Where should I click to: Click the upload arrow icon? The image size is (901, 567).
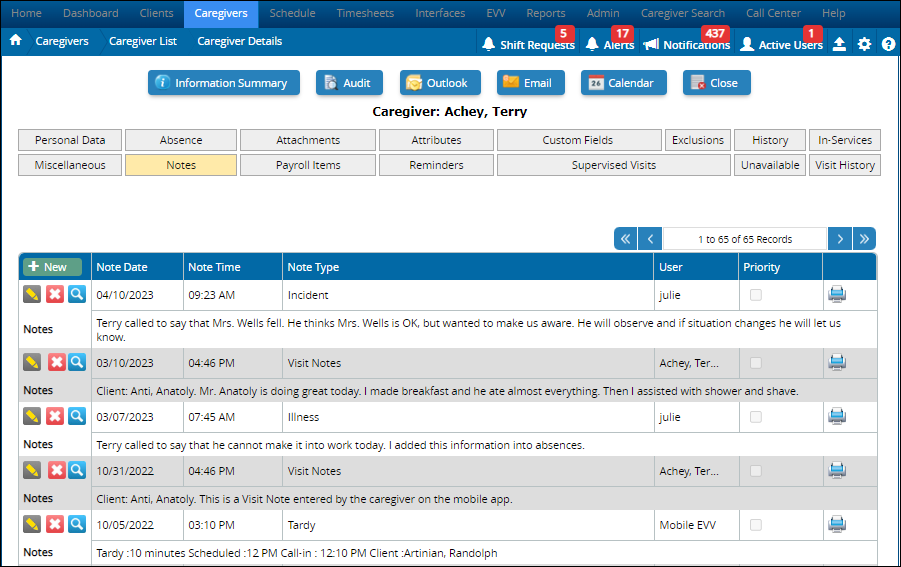(x=839, y=44)
